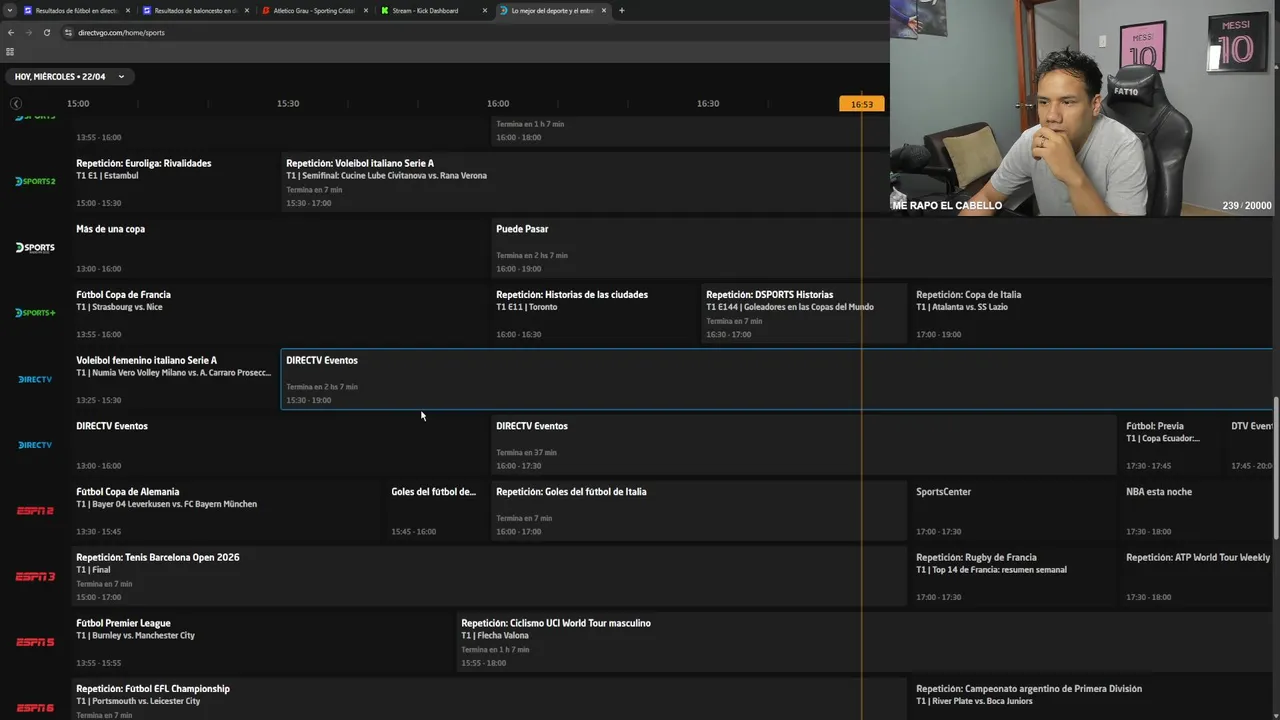Open the ESPN 6 channel logo
Image resolution: width=1280 pixels, height=720 pixels.
pyautogui.click(x=35, y=708)
